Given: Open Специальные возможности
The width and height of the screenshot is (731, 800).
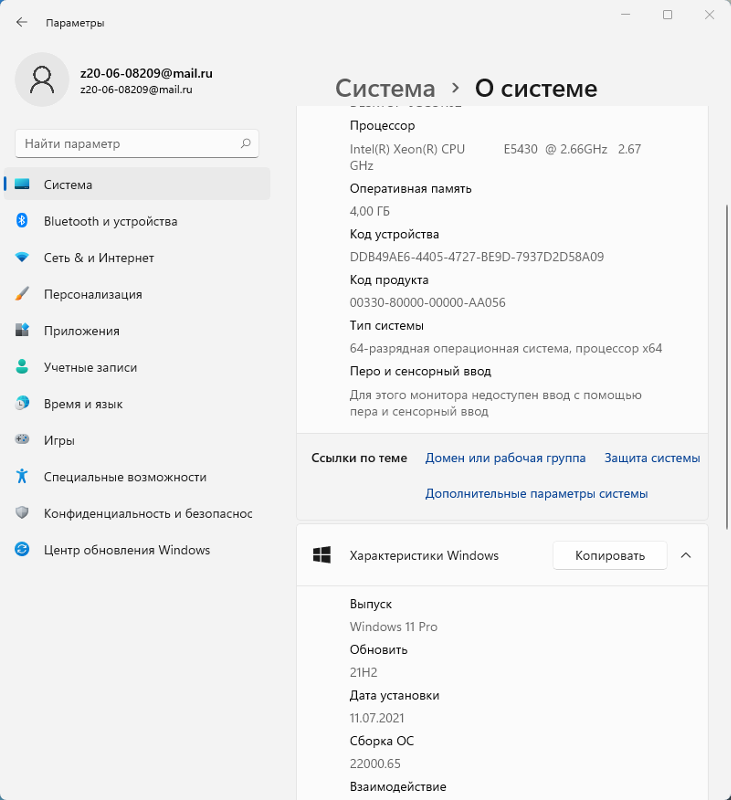Looking at the screenshot, I should coord(137,477).
